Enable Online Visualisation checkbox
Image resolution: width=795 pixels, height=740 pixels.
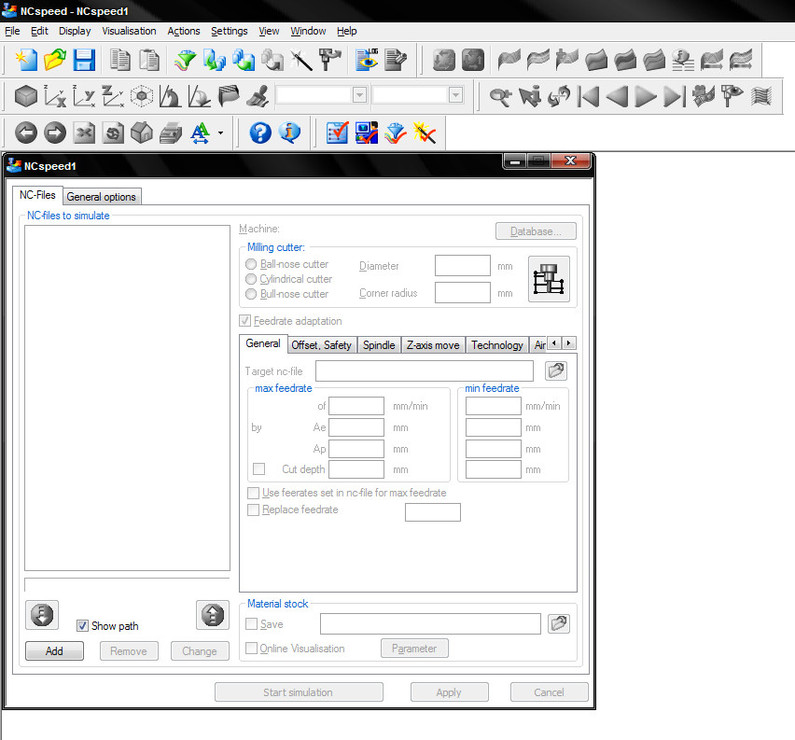coord(251,648)
